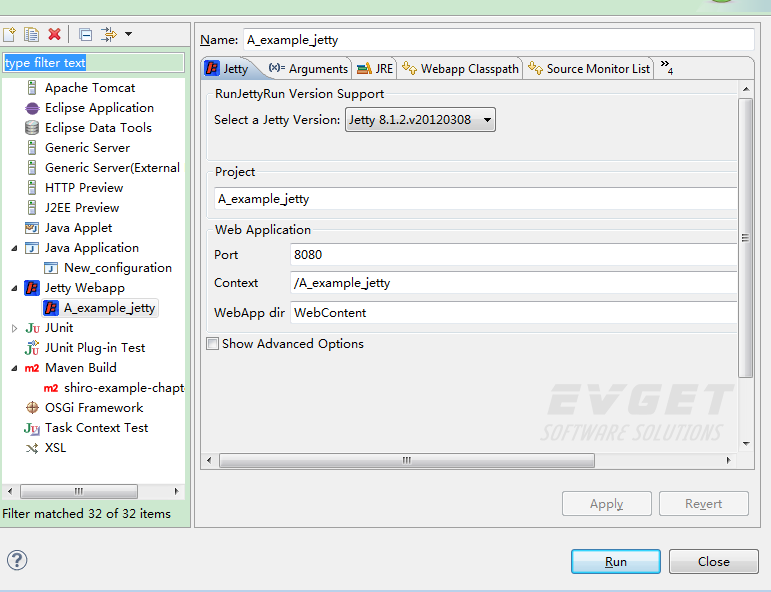Image resolution: width=771 pixels, height=592 pixels.
Task: Select the Java Application icon
Action: coord(32,248)
